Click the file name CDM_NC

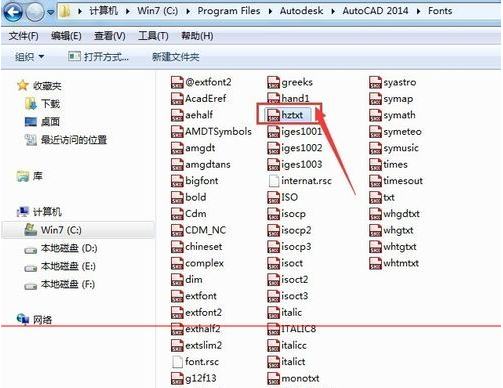click(x=205, y=230)
